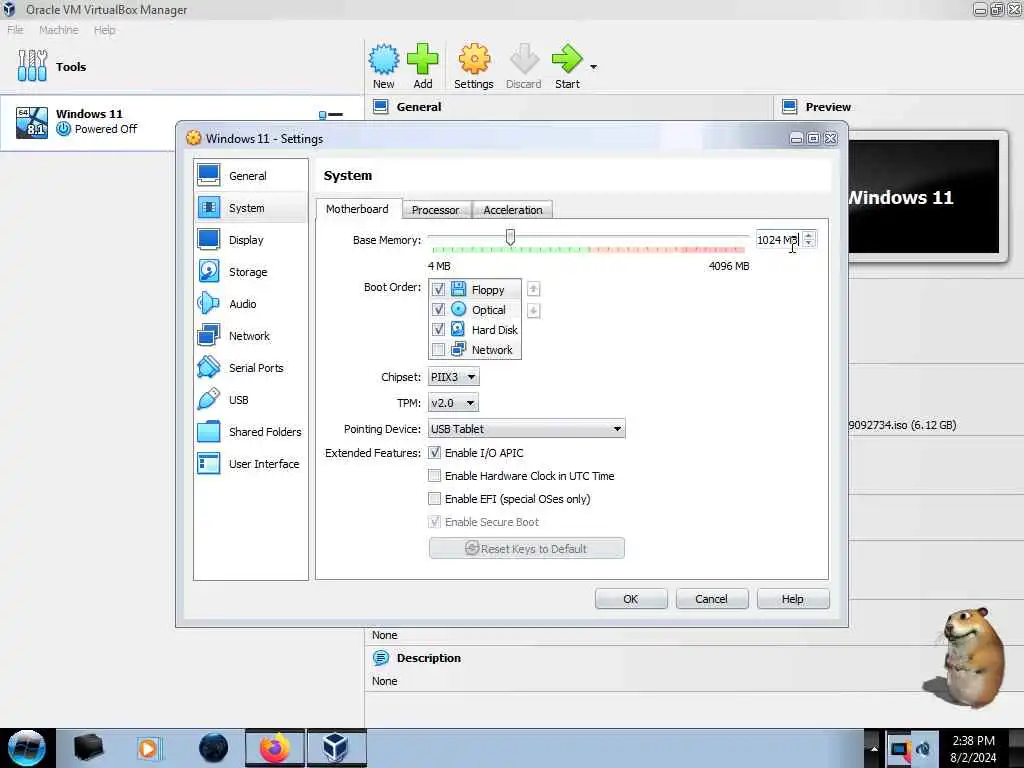The width and height of the screenshot is (1024, 768).
Task: Click the Tools icon in left panel
Action: click(32, 66)
